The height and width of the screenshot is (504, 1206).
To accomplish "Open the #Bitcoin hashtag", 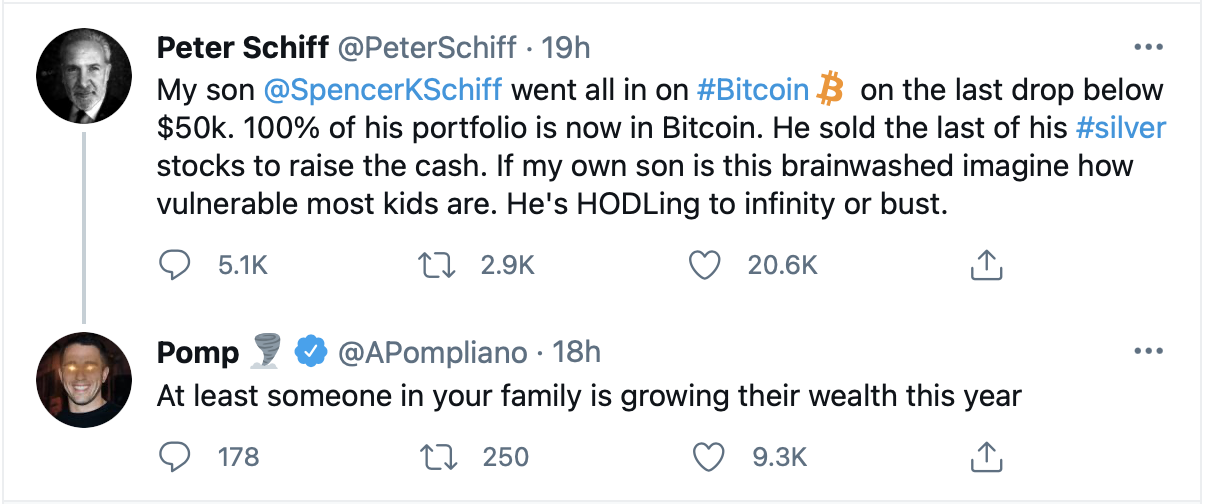I will pyautogui.click(x=752, y=90).
